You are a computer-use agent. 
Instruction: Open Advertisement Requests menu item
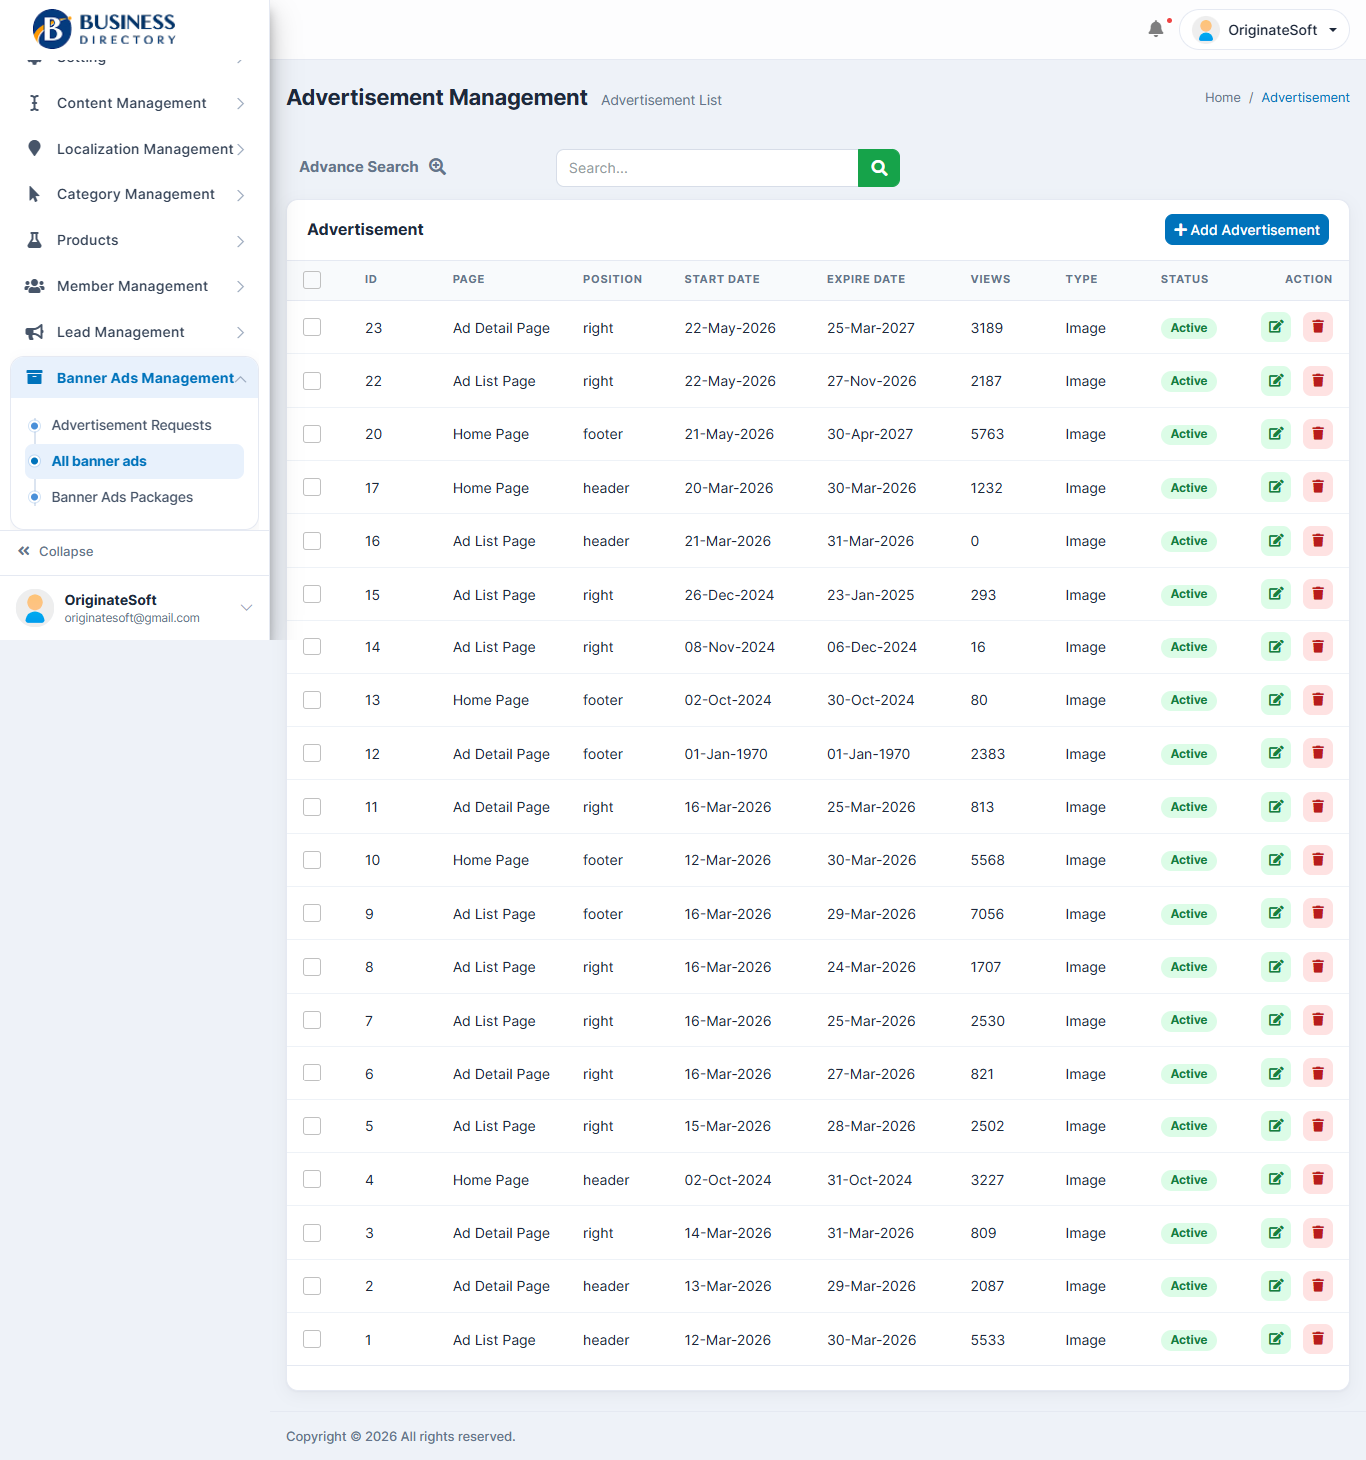click(x=131, y=425)
